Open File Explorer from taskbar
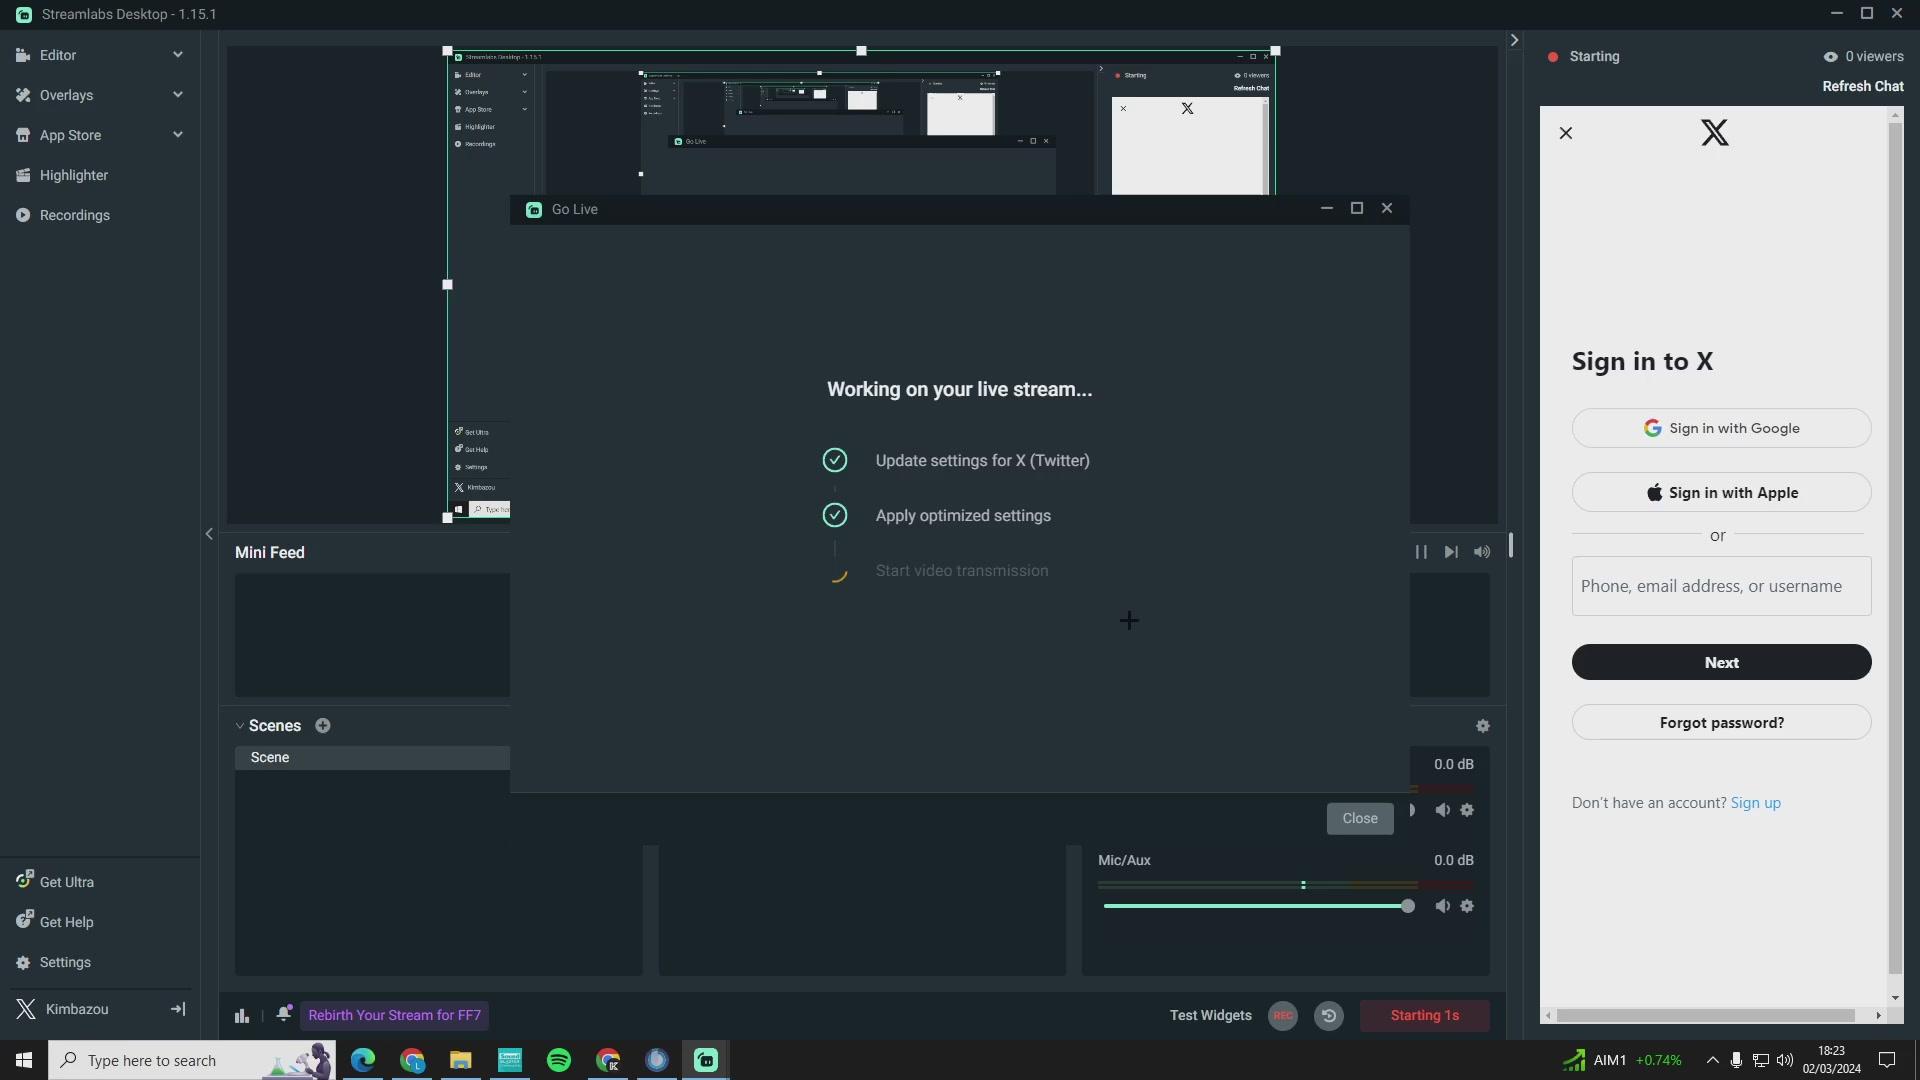This screenshot has height=1080, width=1920. point(460,1060)
